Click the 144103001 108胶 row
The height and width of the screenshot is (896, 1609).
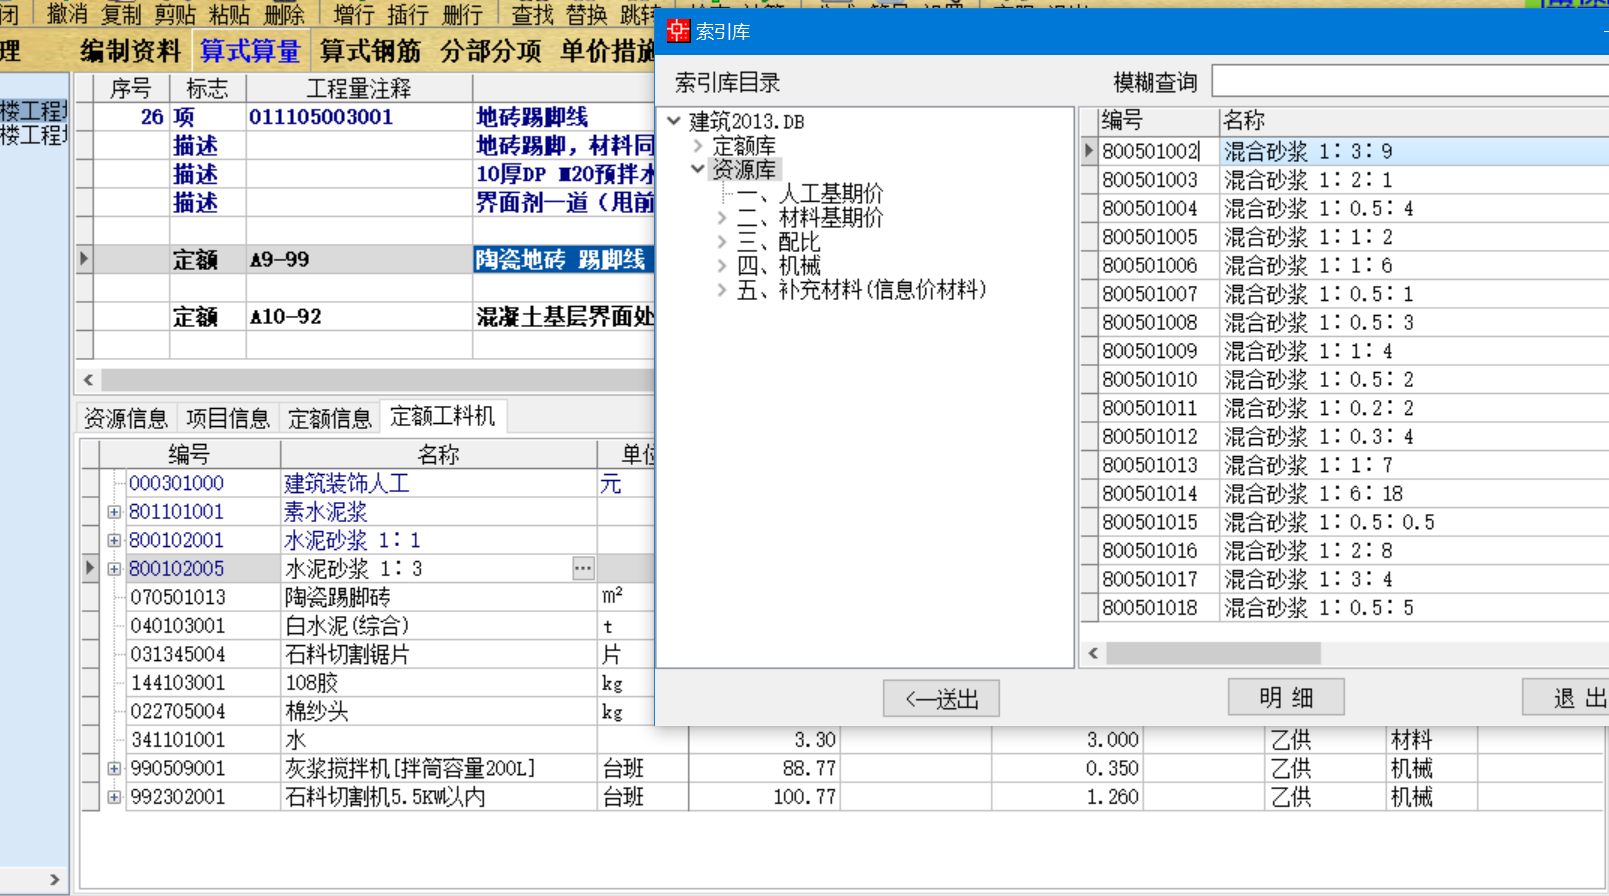pos(367,683)
